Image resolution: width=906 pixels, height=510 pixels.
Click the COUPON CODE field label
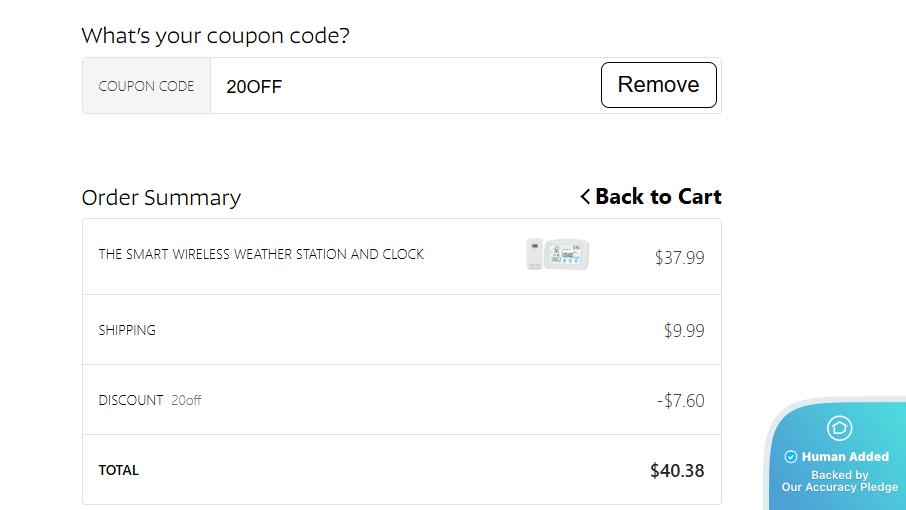(146, 86)
